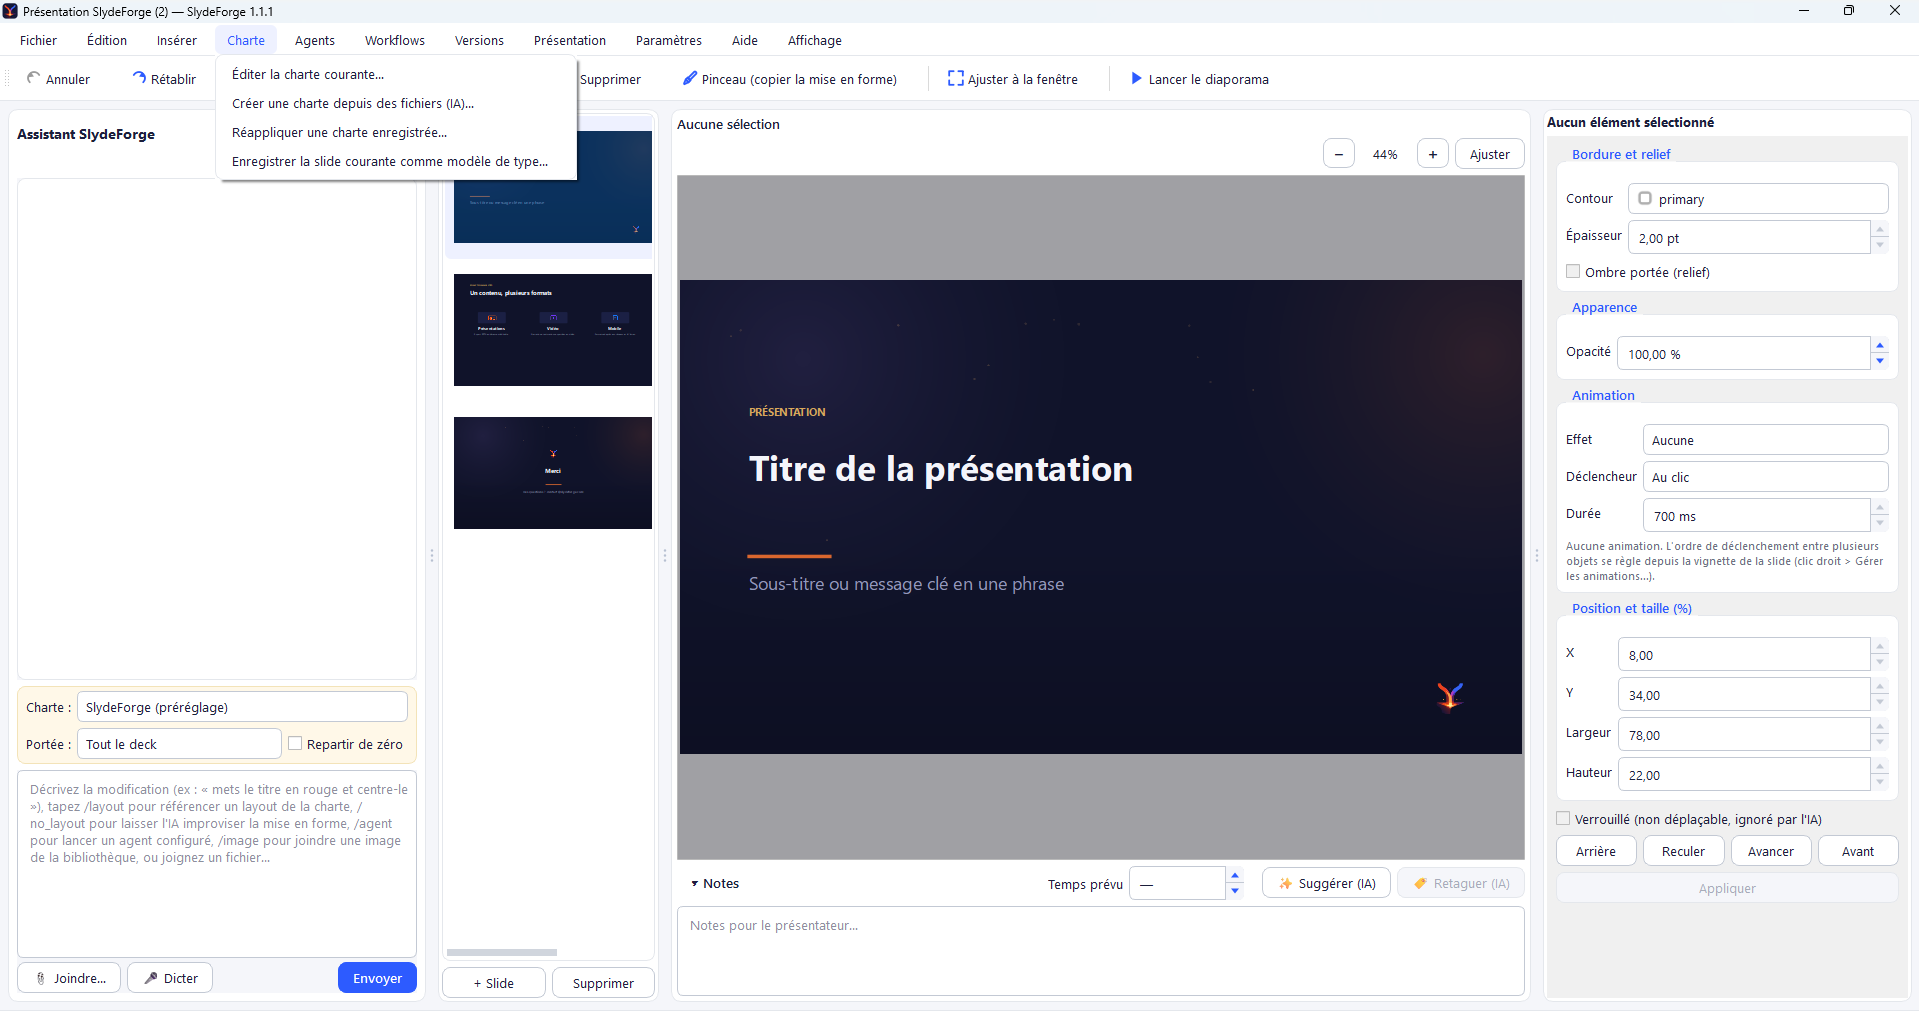Image resolution: width=1919 pixels, height=1032 pixels.
Task: Click the Avancer layer button
Action: point(1770,851)
